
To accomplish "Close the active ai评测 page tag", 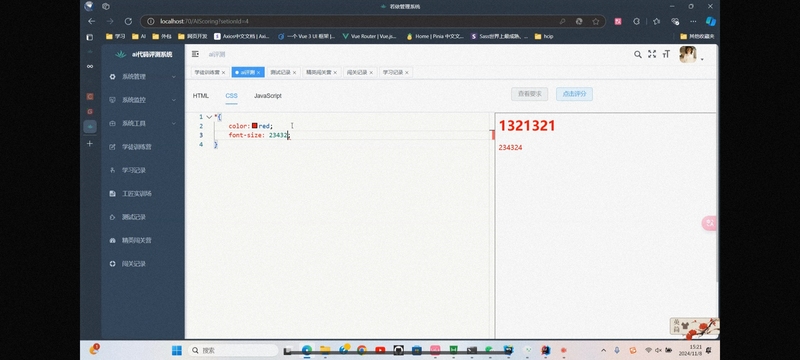I will click(x=259, y=72).
